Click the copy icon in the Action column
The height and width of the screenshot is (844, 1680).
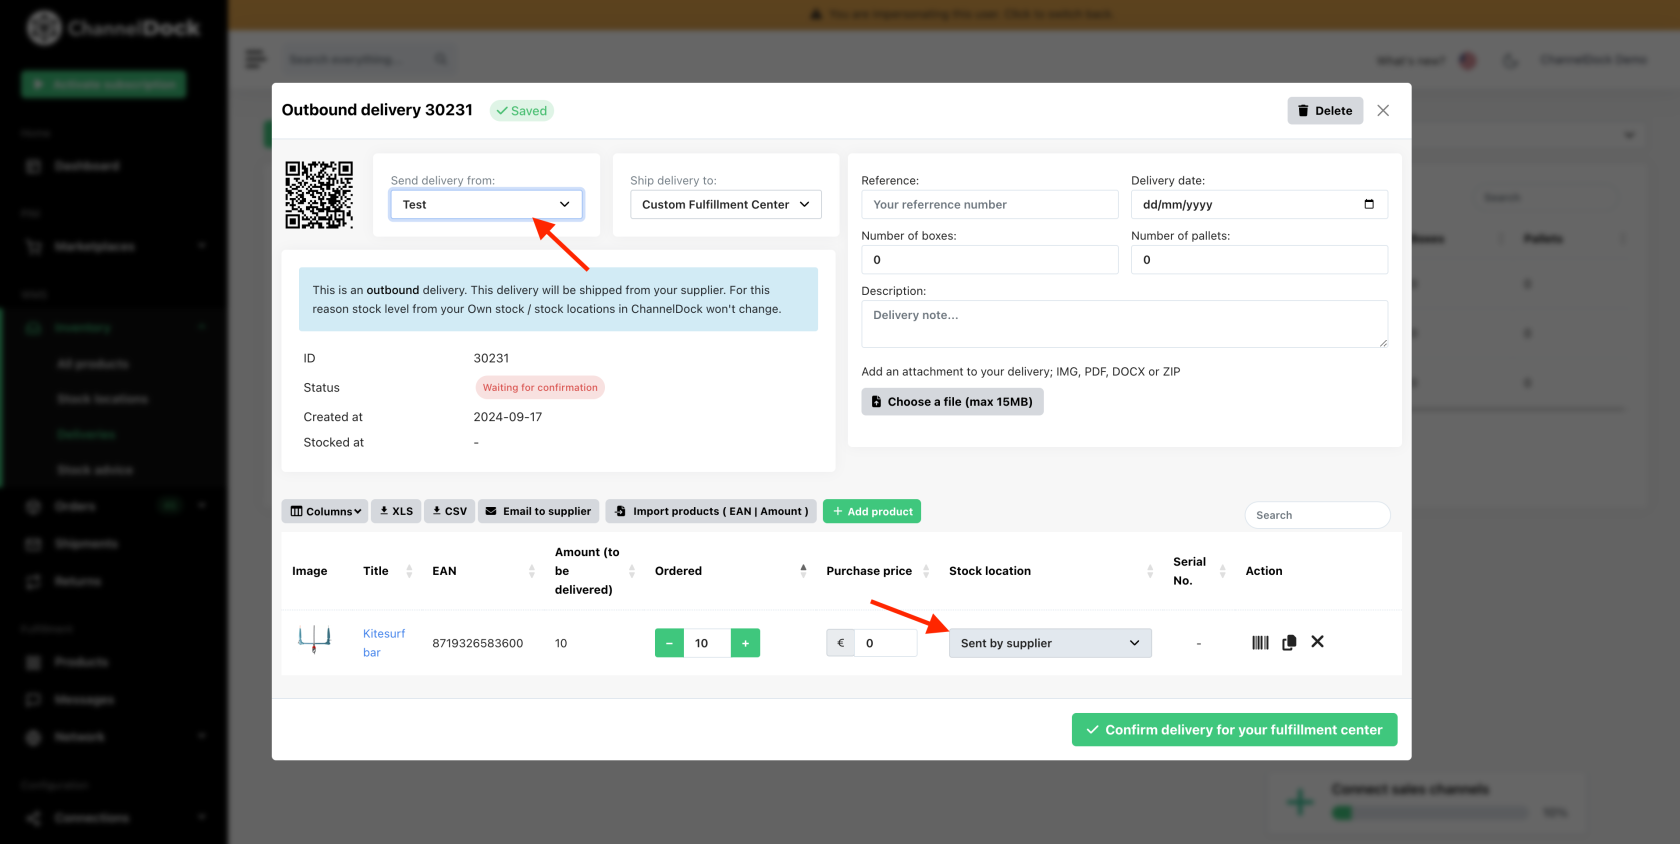(x=1289, y=643)
